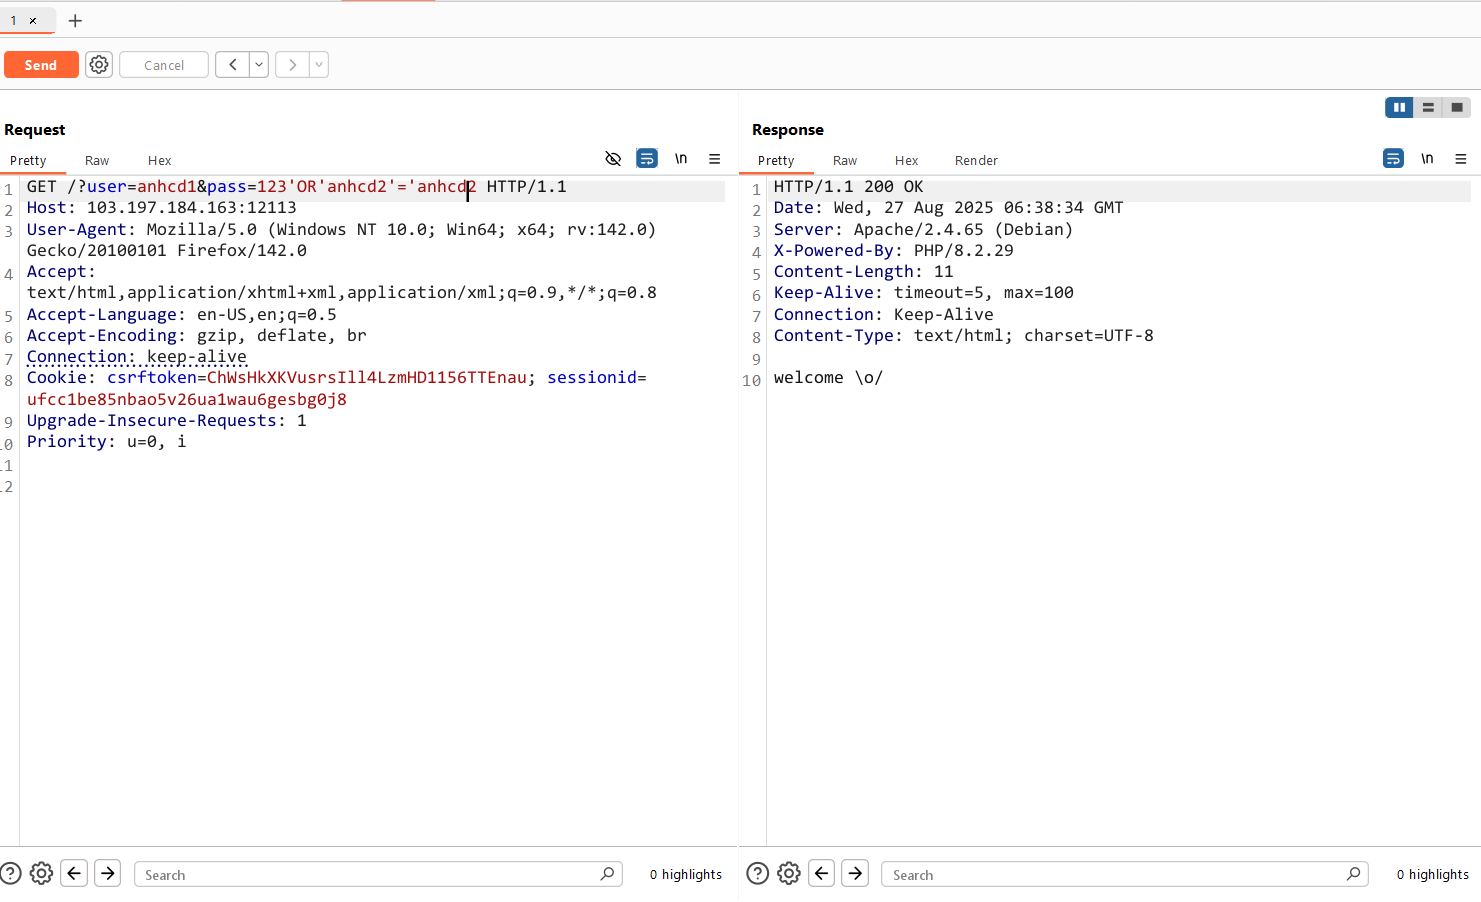The image size is (1481, 902).
Task: Switch to the combined tabbed layout view
Action: [1457, 107]
